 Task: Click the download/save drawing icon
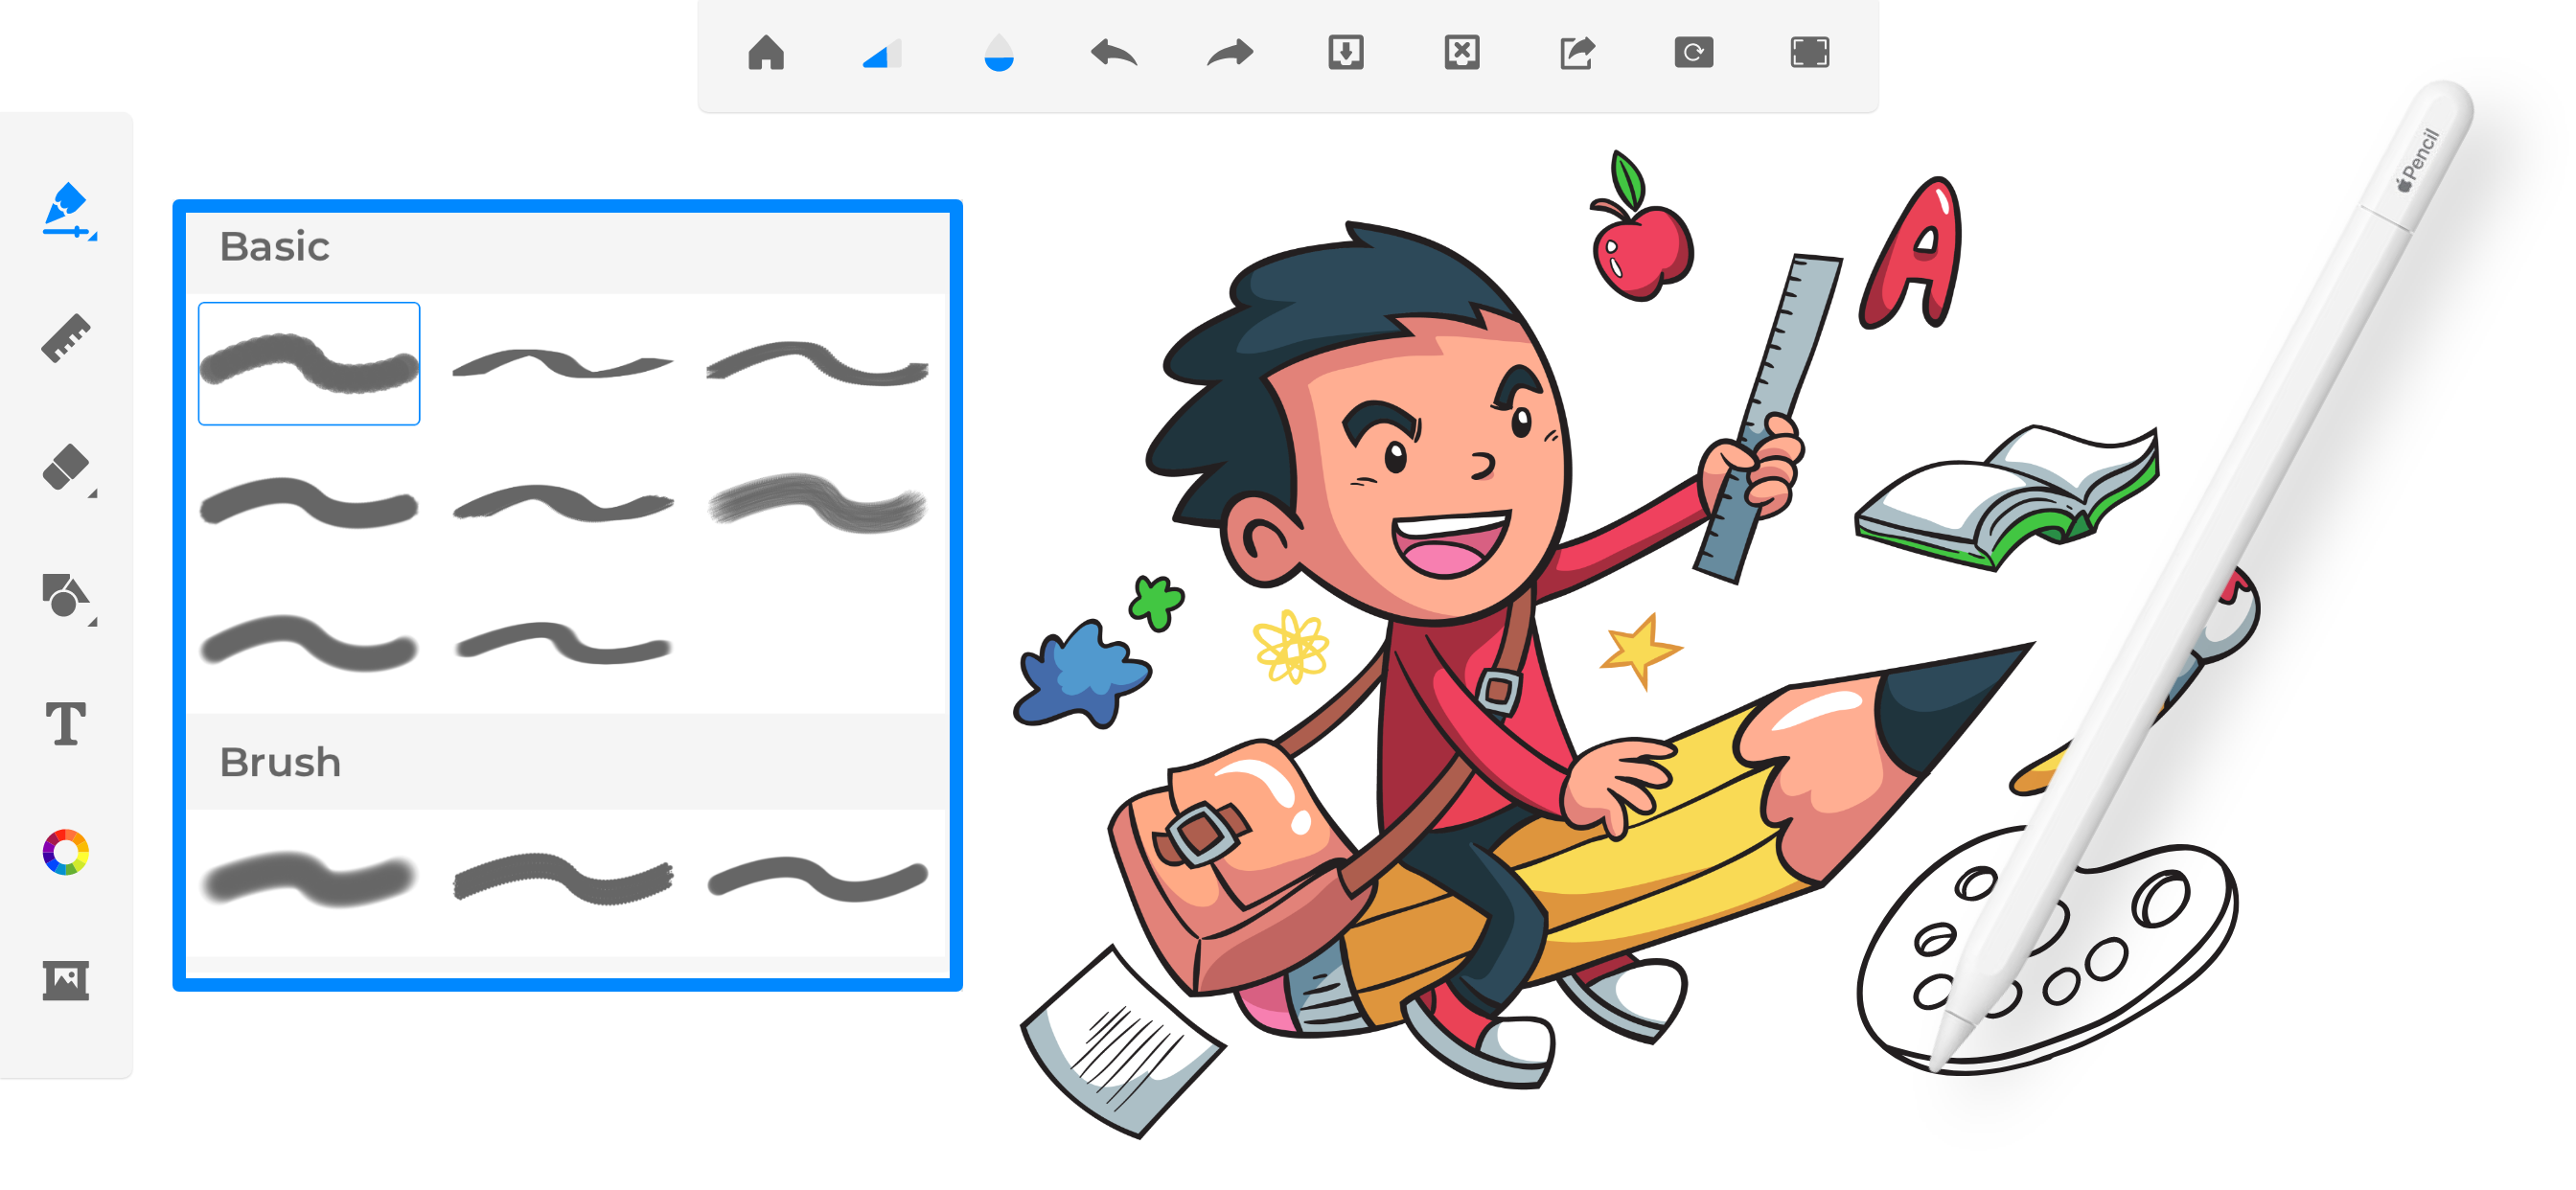click(x=1346, y=53)
